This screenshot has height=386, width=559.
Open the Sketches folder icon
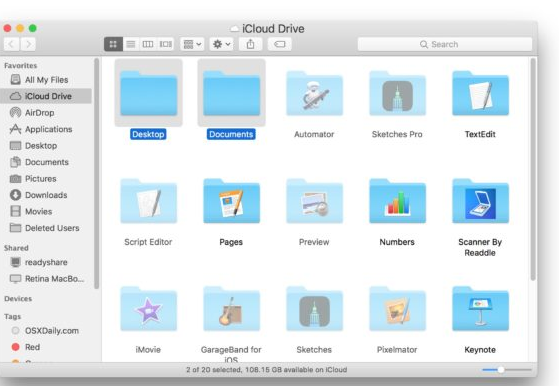coord(314,309)
